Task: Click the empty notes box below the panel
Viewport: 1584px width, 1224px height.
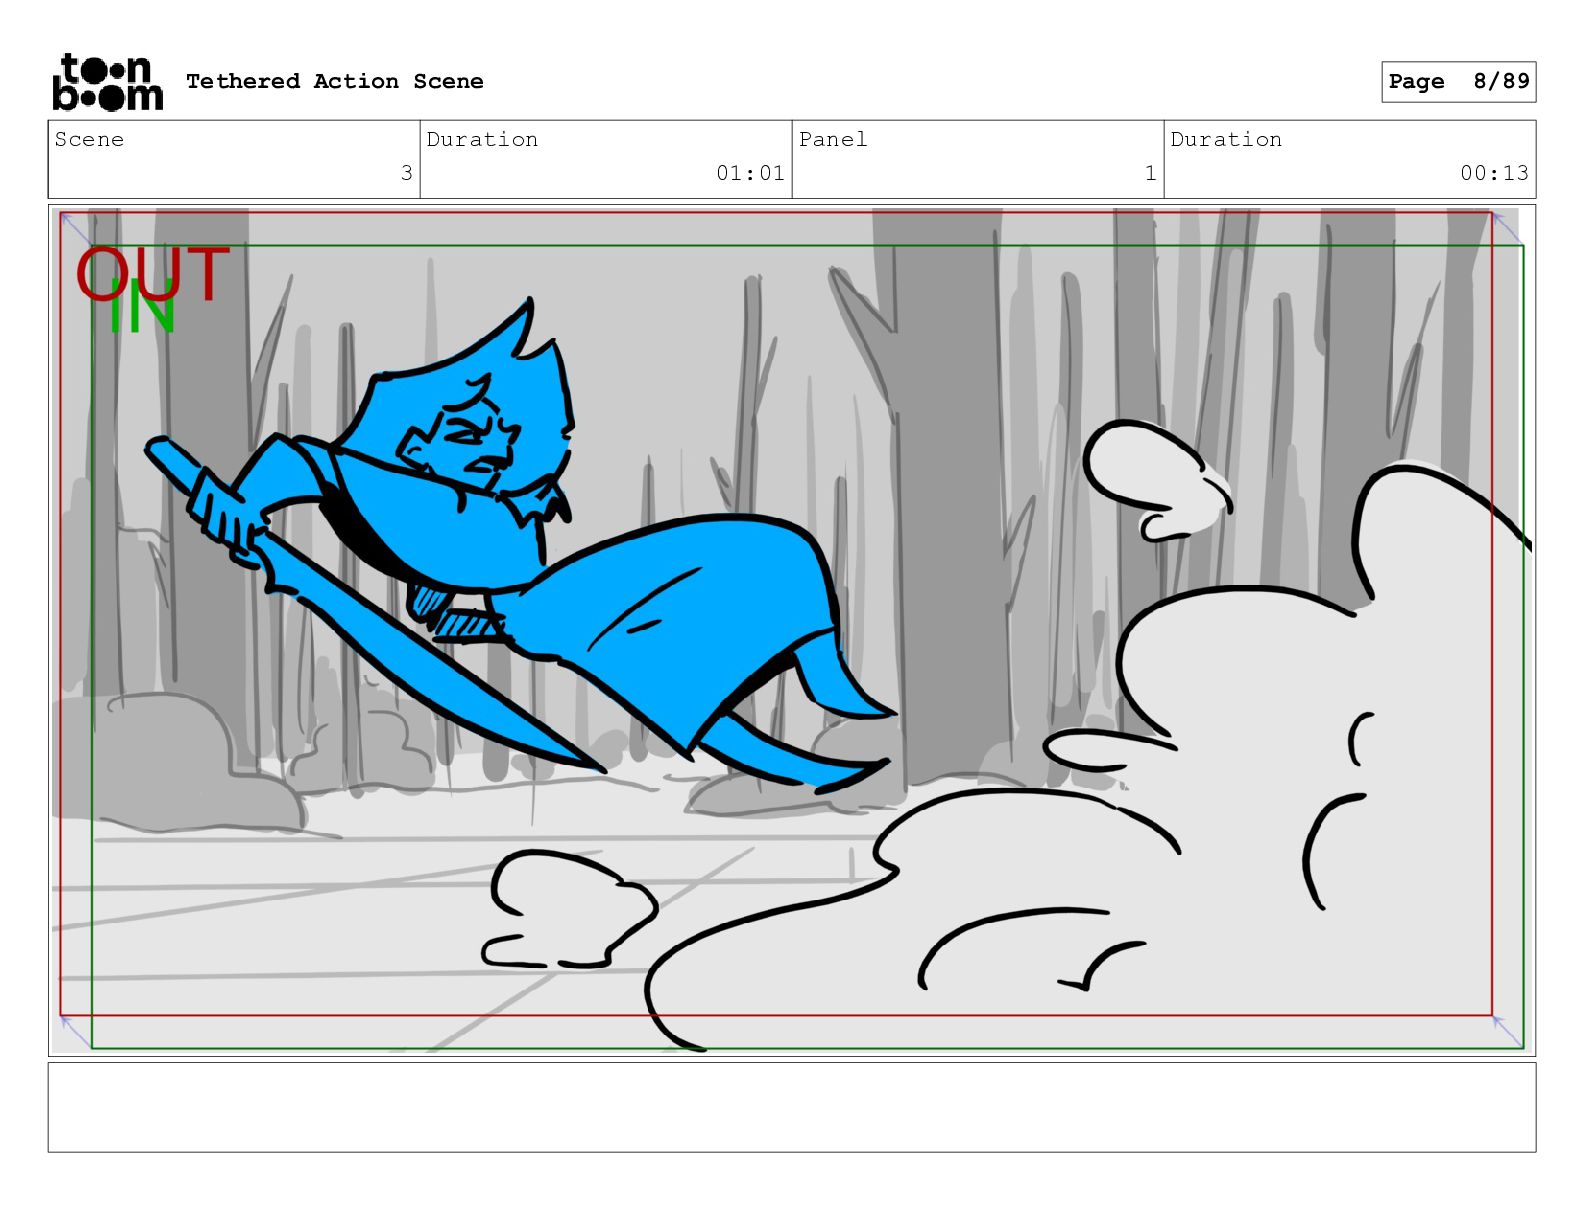Action: pos(792,1107)
